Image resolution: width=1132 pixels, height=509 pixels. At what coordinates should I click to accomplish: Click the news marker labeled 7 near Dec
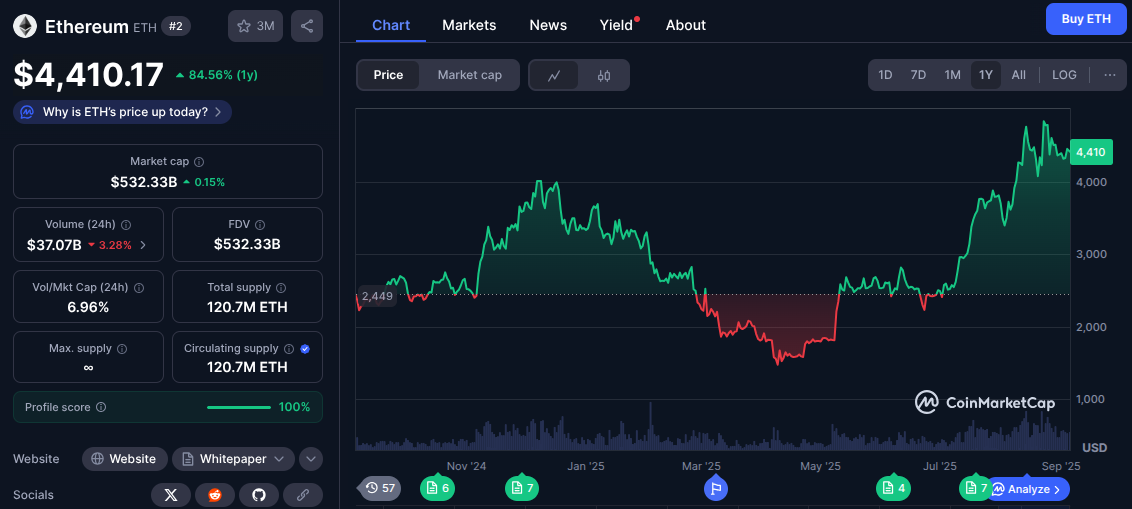pos(523,488)
